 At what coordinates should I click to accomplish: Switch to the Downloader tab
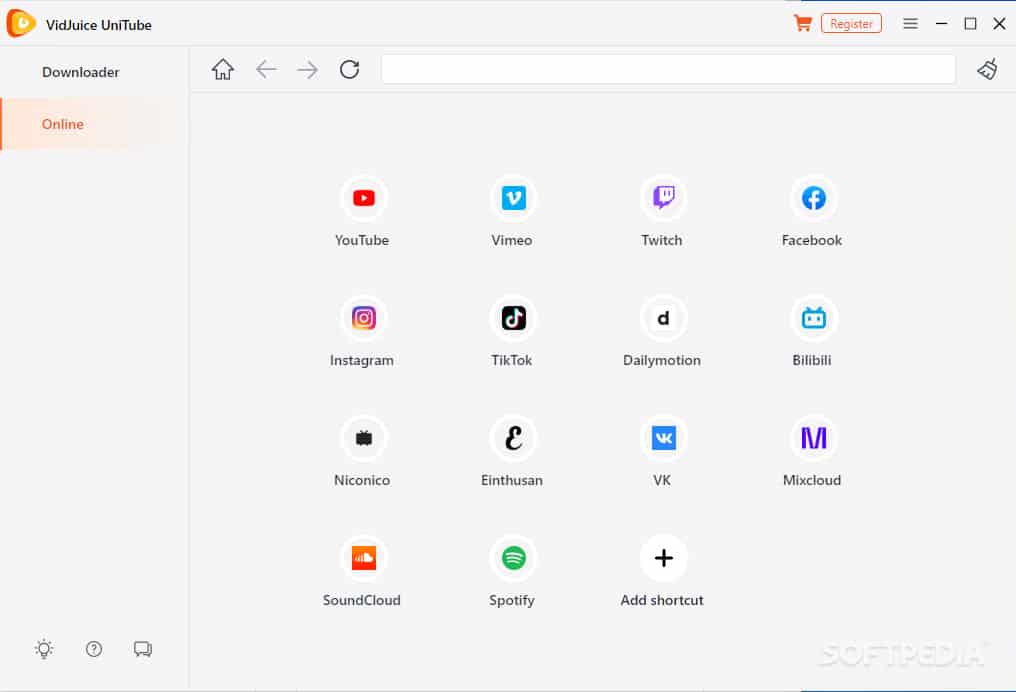tap(81, 72)
